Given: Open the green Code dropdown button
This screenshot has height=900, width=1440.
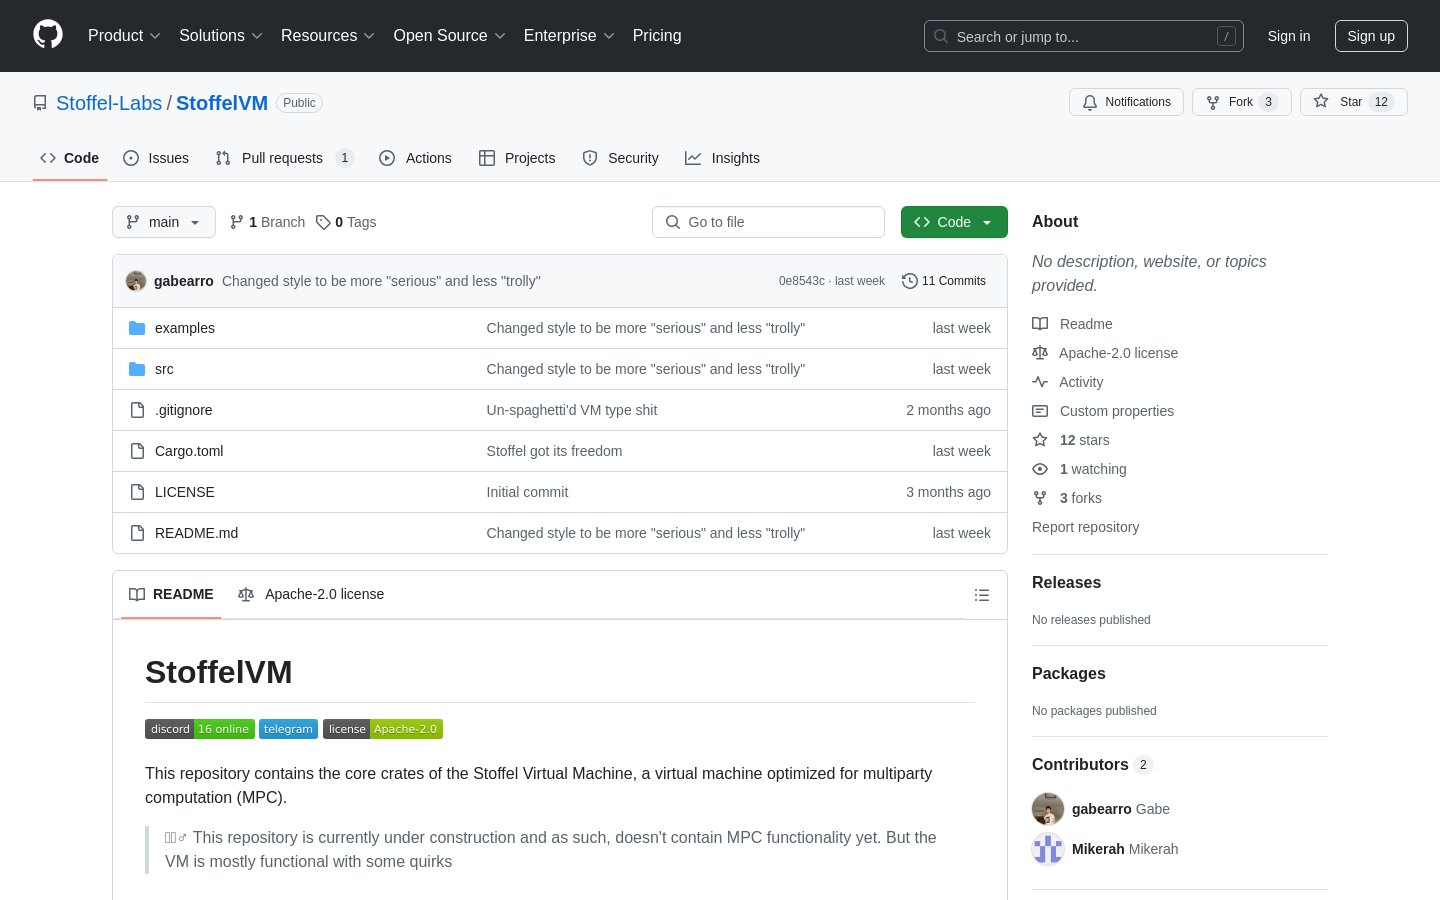Looking at the screenshot, I should 954,222.
